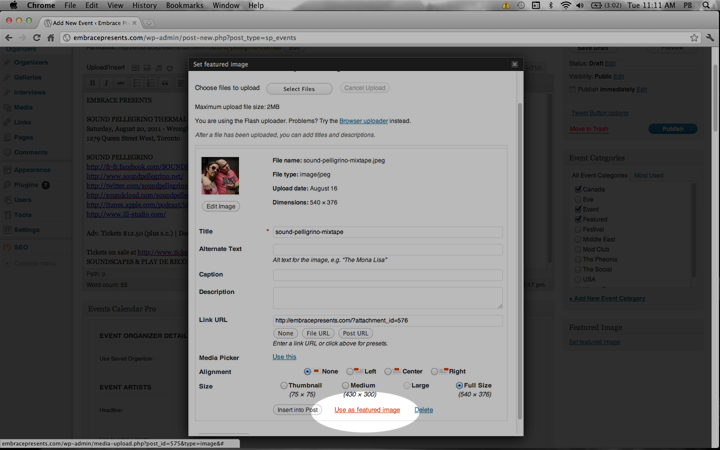The height and width of the screenshot is (450, 720).
Task: Open the History menu
Action: tap(145, 5)
